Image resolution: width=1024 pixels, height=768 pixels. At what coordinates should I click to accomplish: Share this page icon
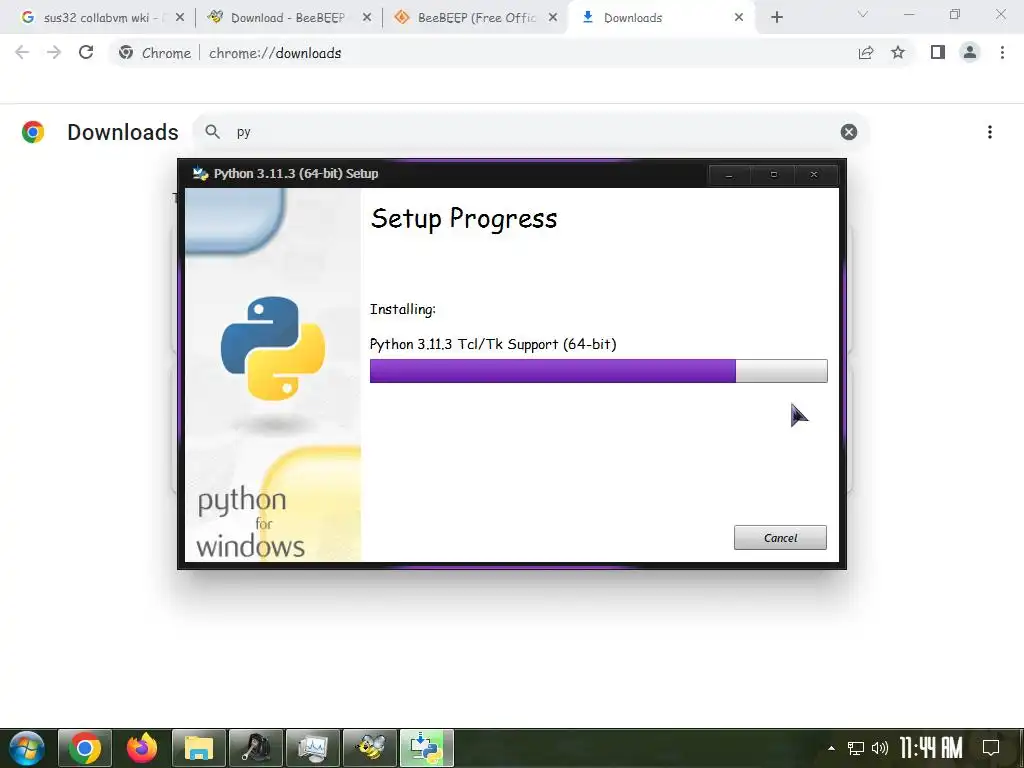866,53
